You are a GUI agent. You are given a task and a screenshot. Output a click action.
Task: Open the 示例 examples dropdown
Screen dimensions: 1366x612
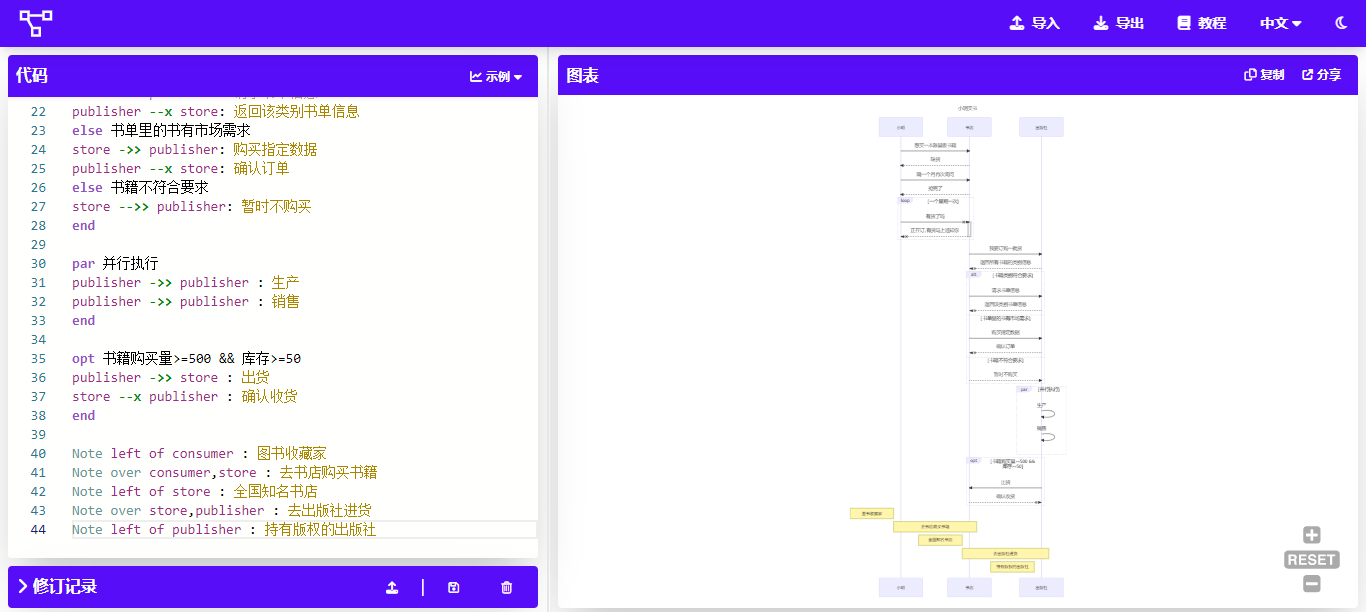tap(496, 76)
